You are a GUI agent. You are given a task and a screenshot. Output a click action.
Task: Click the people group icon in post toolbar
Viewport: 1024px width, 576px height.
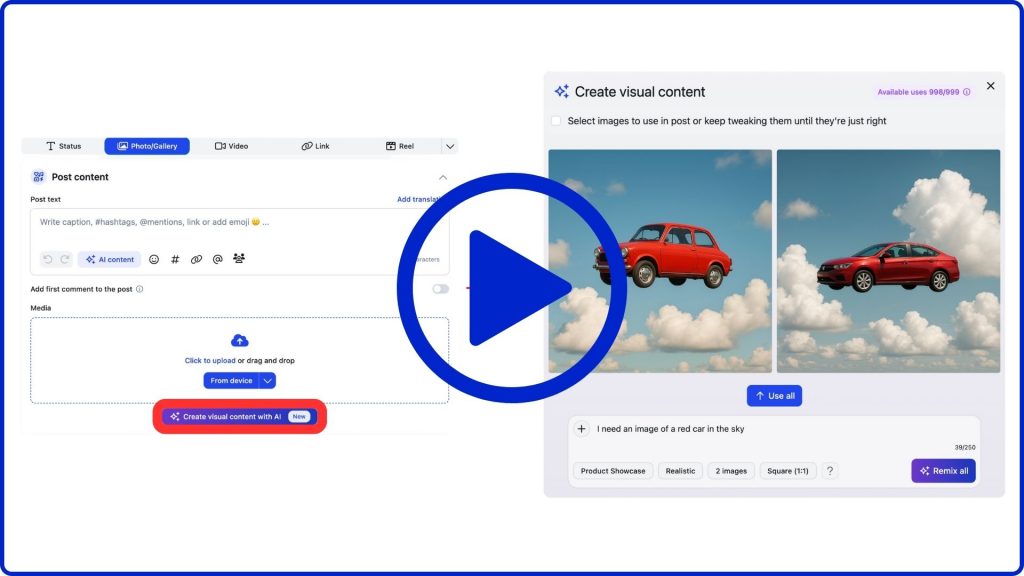[239, 259]
